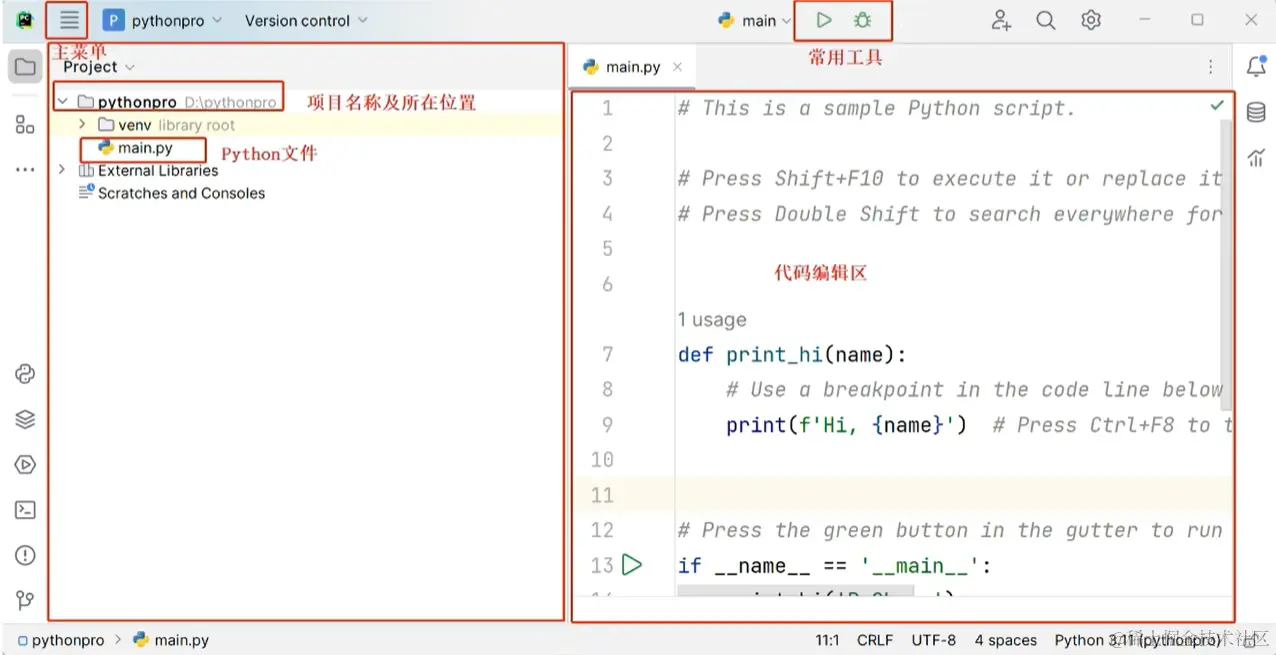Open IDE settings gear

(x=1091, y=20)
